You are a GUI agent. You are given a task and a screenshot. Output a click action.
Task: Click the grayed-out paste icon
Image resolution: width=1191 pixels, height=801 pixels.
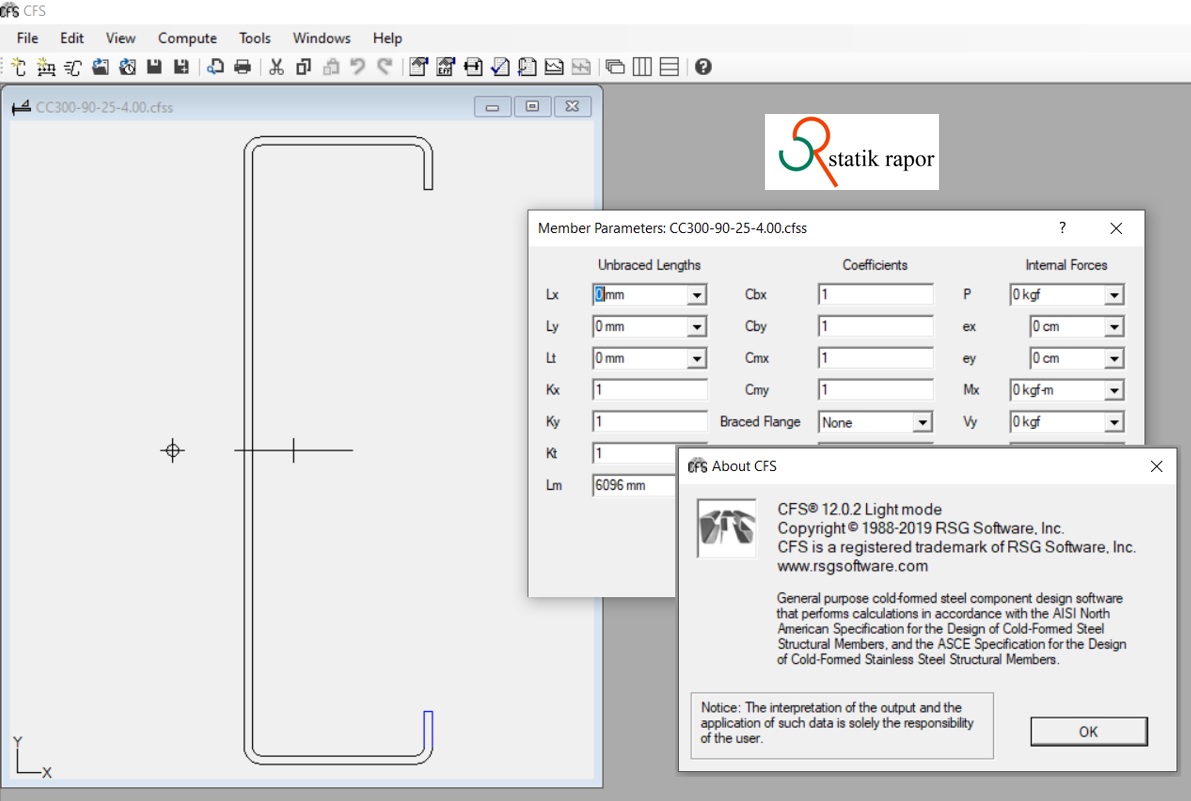pyautogui.click(x=331, y=67)
